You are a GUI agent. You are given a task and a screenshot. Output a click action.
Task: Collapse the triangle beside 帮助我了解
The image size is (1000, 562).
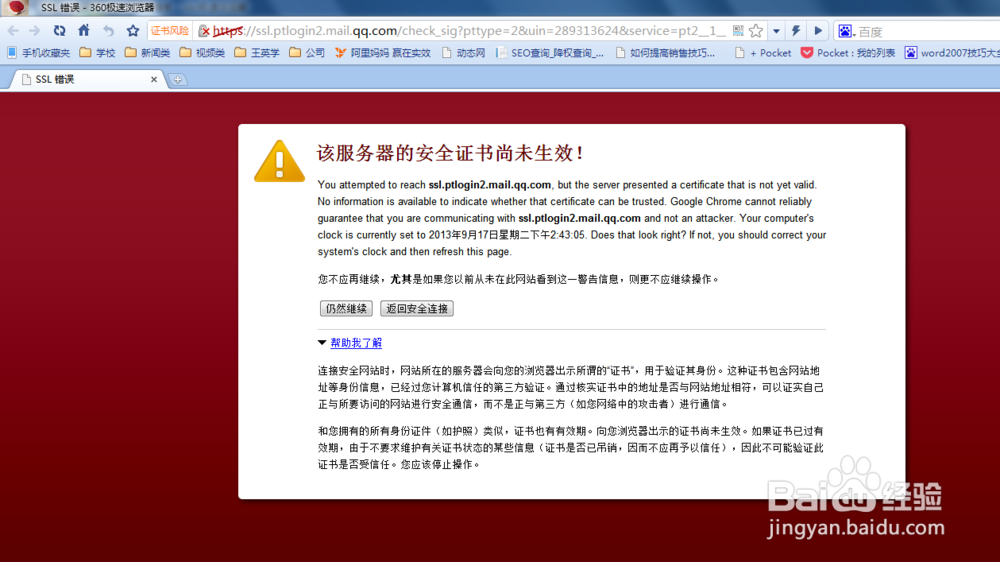[322, 343]
